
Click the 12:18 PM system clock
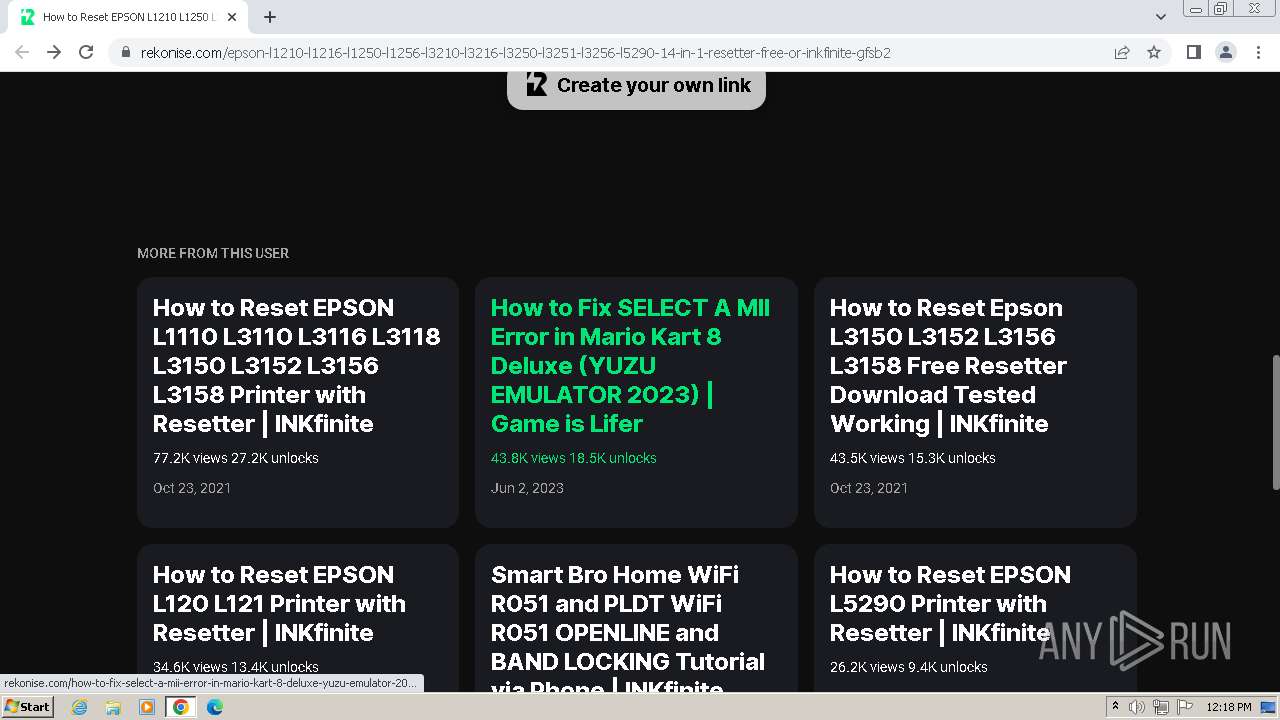[1229, 707]
